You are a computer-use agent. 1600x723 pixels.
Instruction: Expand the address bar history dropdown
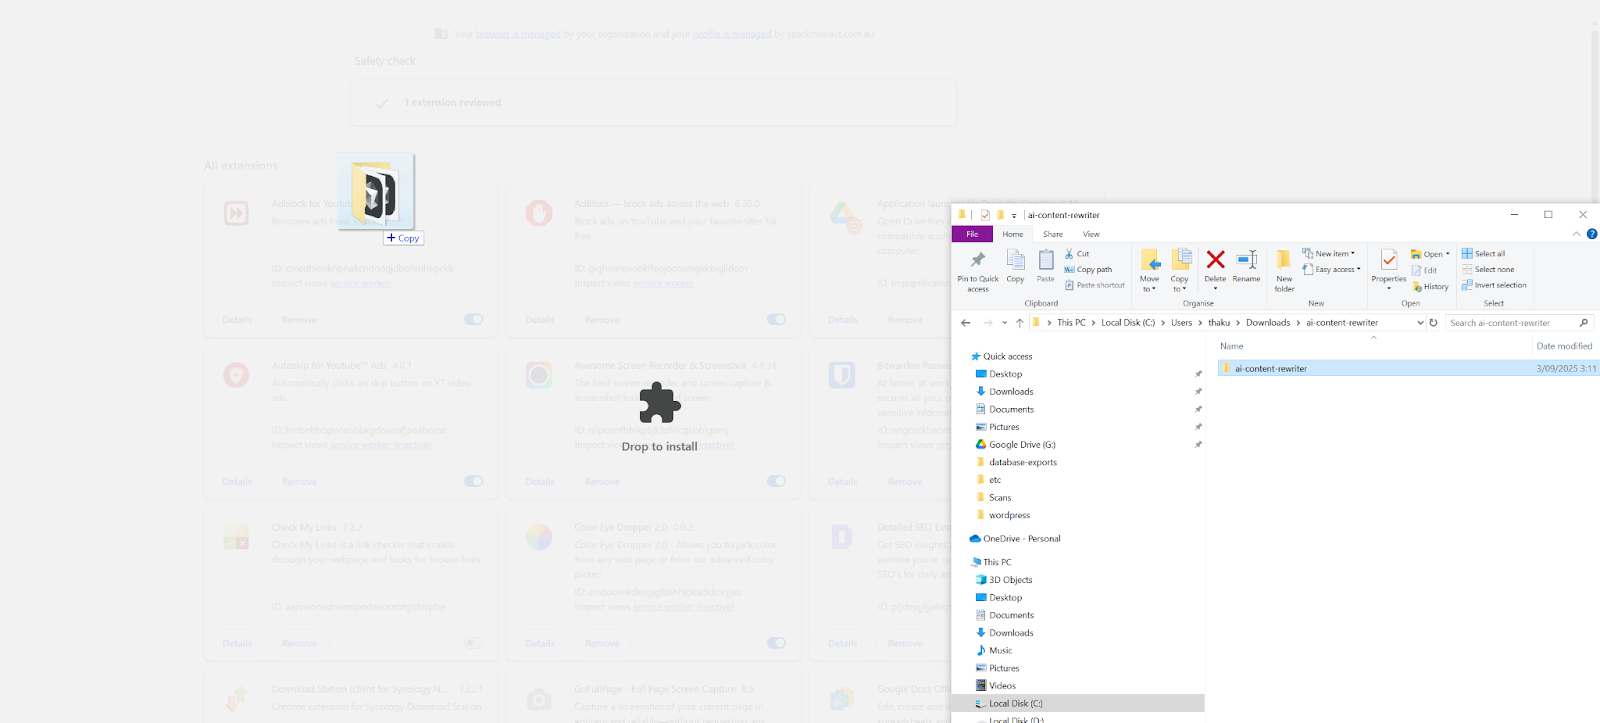click(x=1420, y=323)
